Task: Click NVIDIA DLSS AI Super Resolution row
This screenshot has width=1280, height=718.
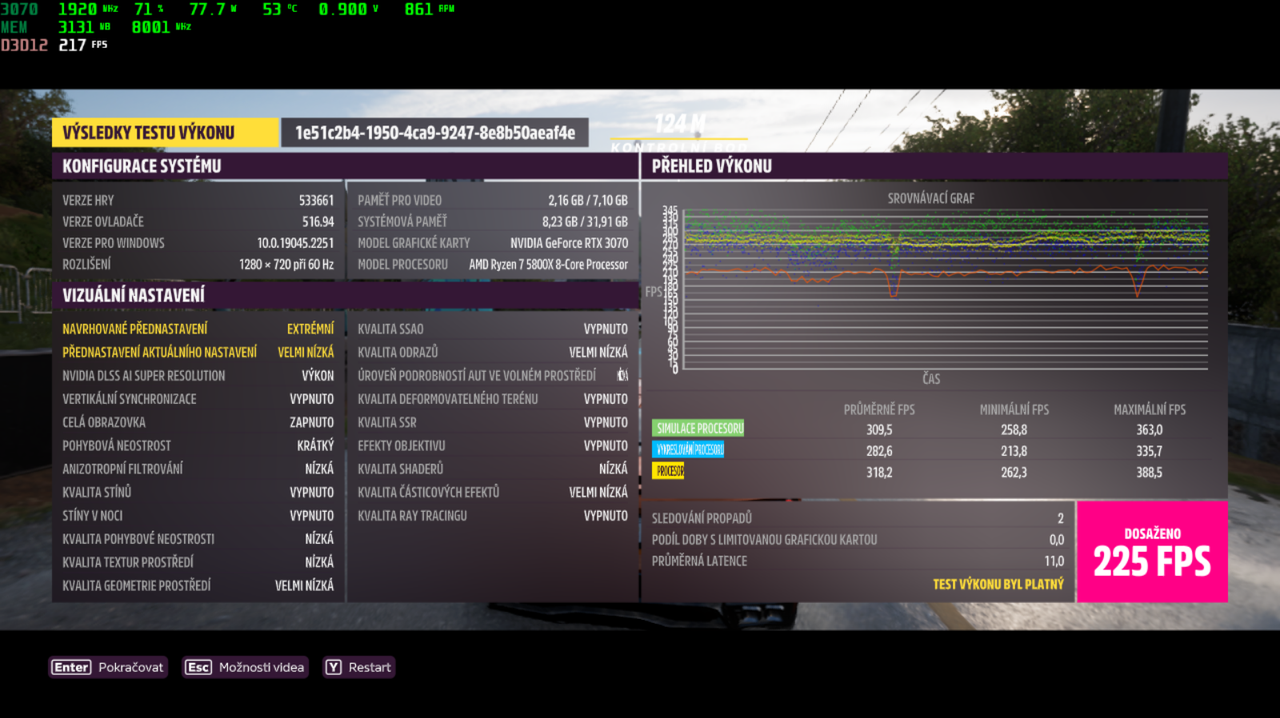Action: pyautogui.click(x=198, y=376)
